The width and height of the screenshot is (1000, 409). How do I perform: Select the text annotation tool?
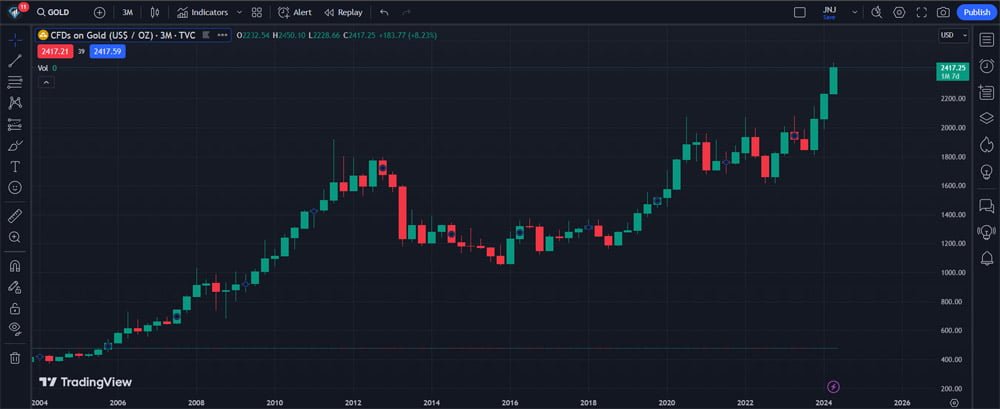coord(15,167)
